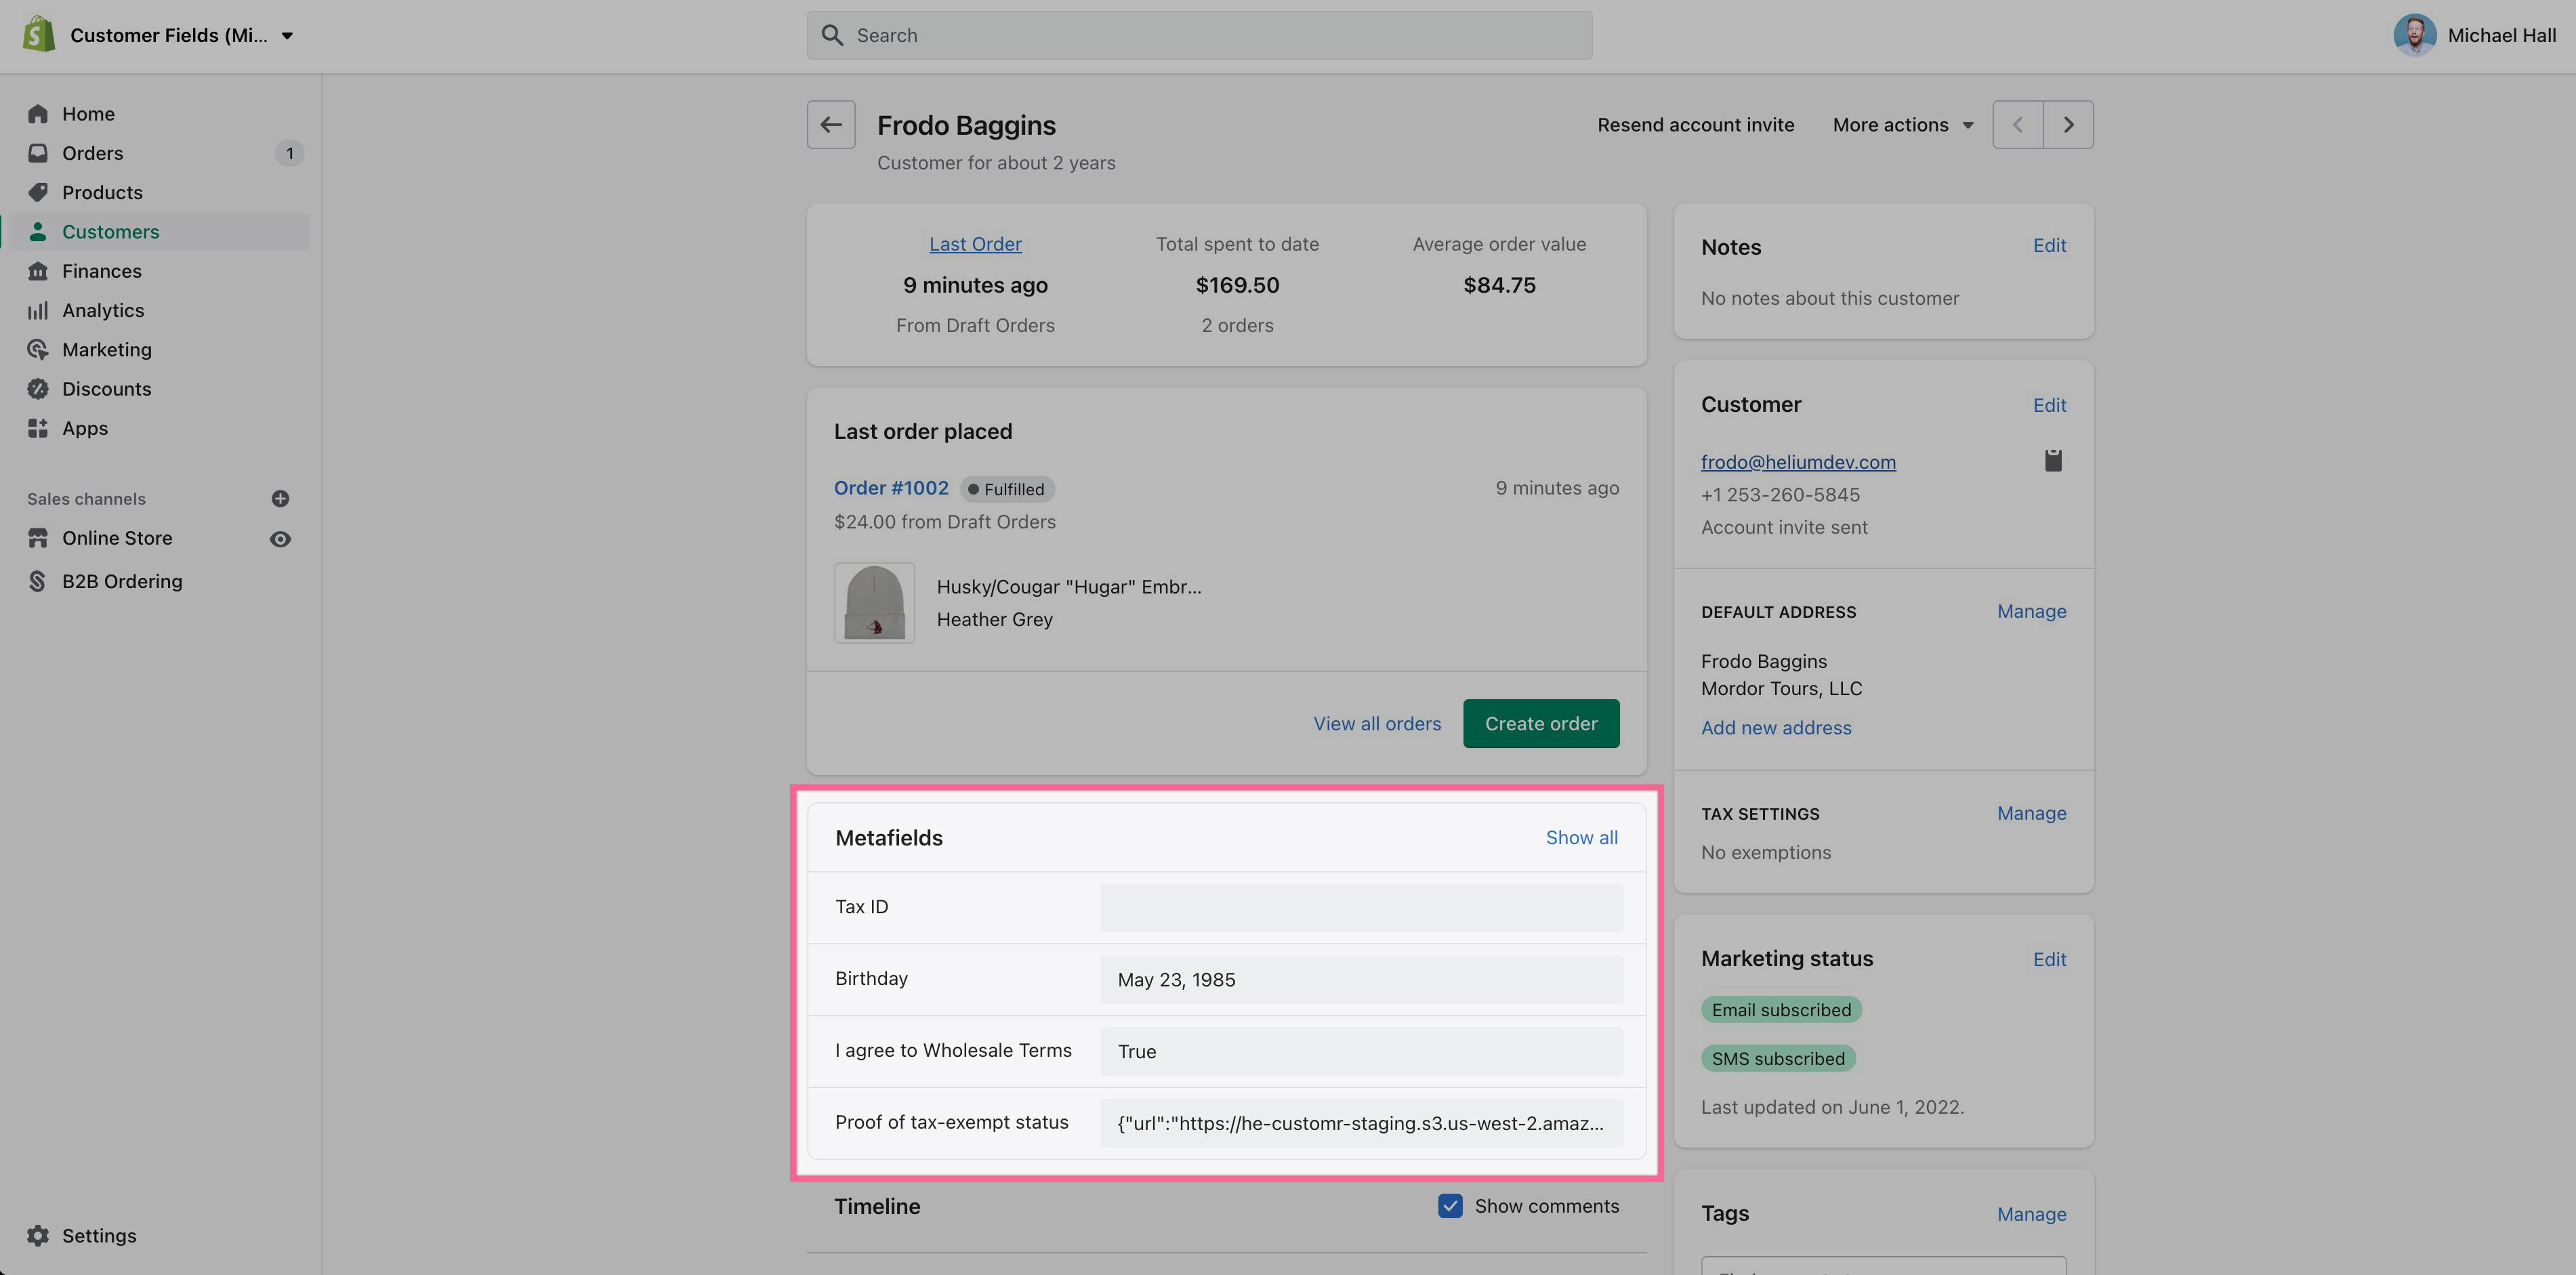
Task: Click the Birthday field May 23, 1985
Action: (1361, 979)
